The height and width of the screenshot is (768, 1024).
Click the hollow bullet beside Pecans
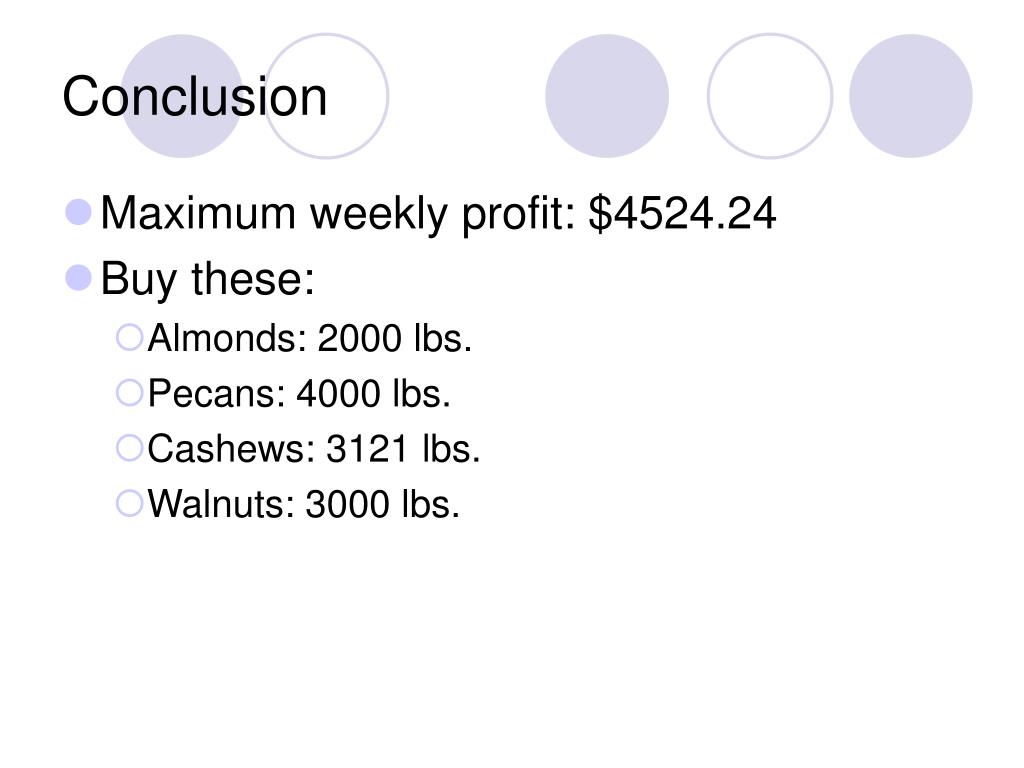point(129,393)
